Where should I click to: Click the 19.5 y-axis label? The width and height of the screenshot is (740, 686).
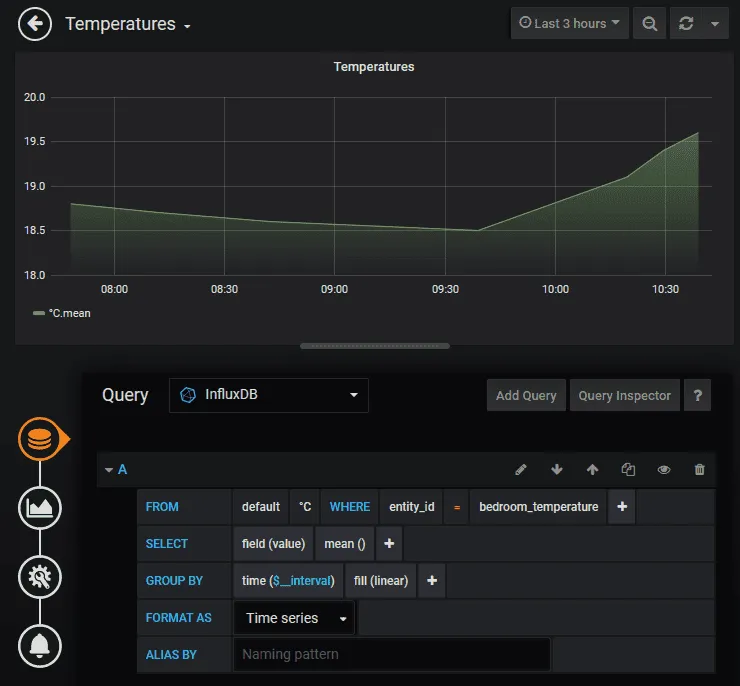34,141
